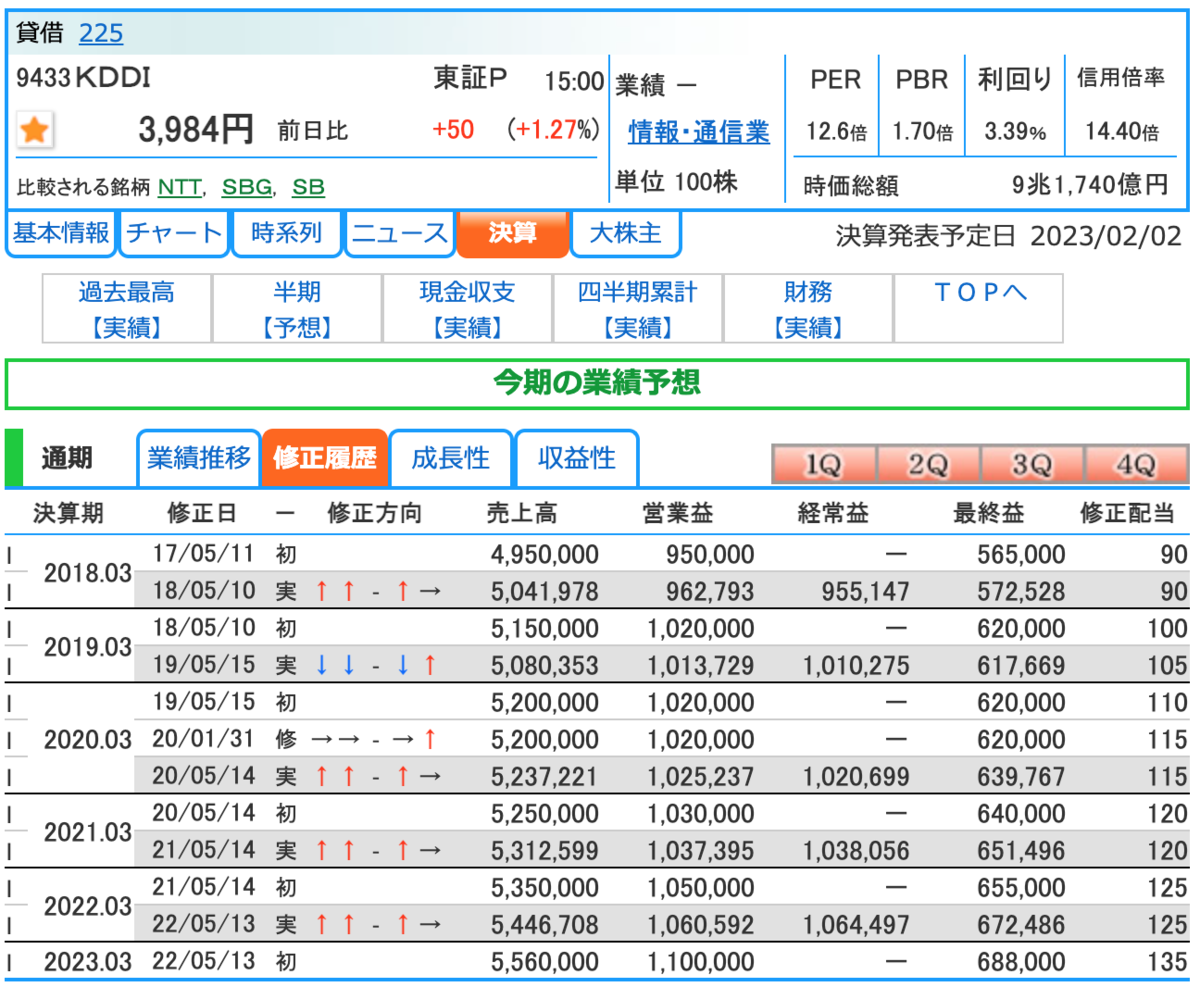Click the 経常益 column header
The image size is (1200, 987).
[833, 513]
